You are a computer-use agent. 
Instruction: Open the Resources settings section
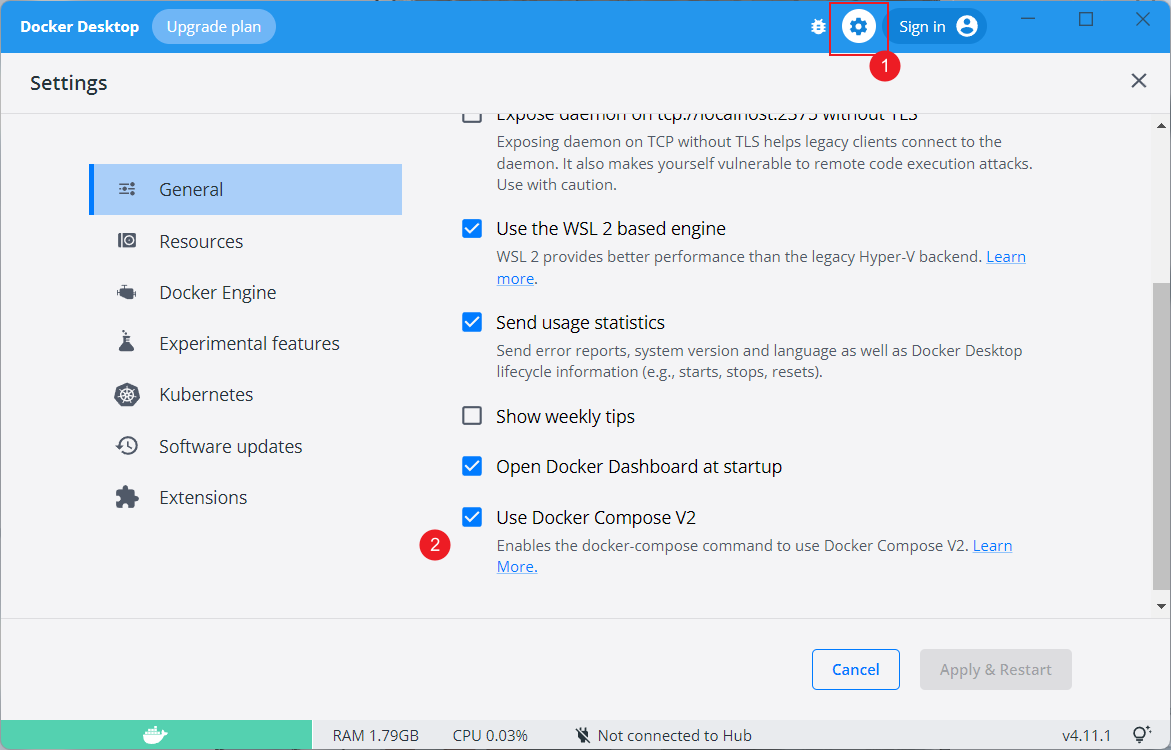246,241
